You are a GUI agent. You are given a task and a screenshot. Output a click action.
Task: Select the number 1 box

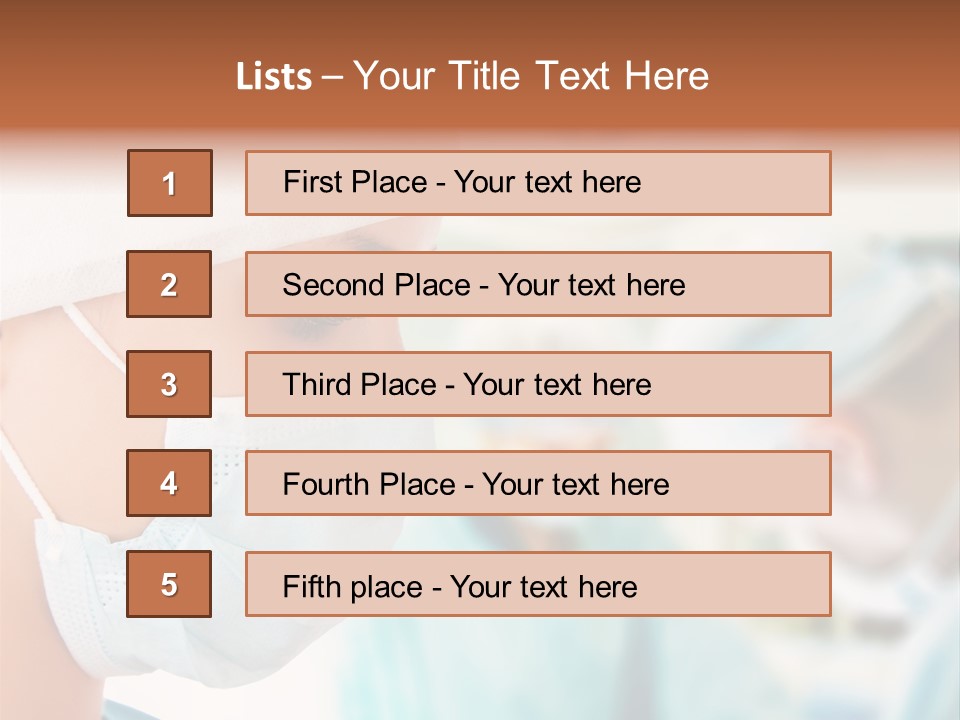tap(170, 183)
